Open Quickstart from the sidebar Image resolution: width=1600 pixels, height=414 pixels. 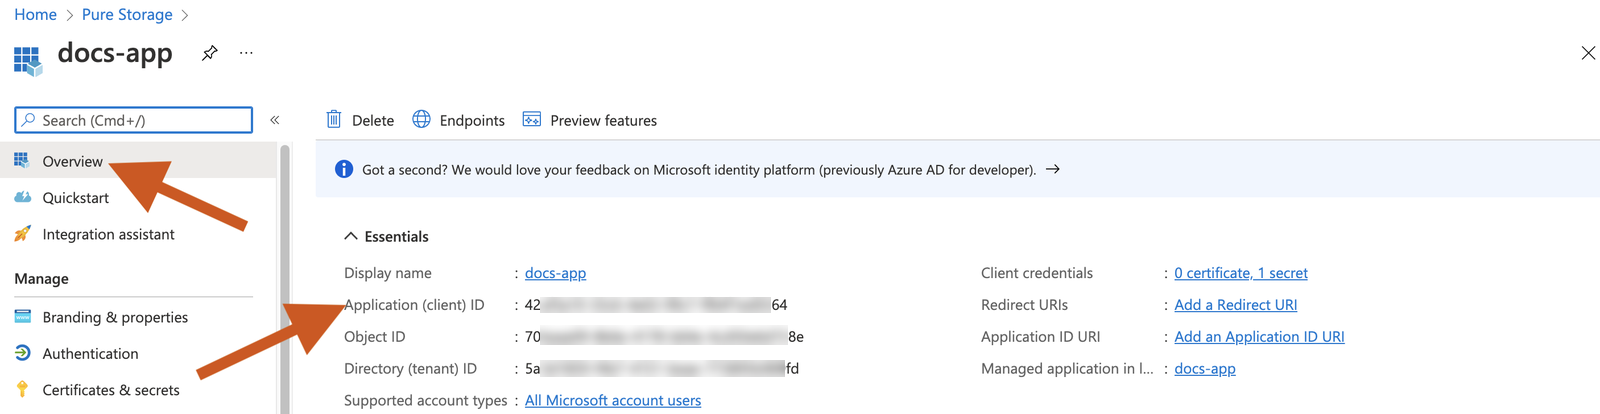click(x=75, y=198)
